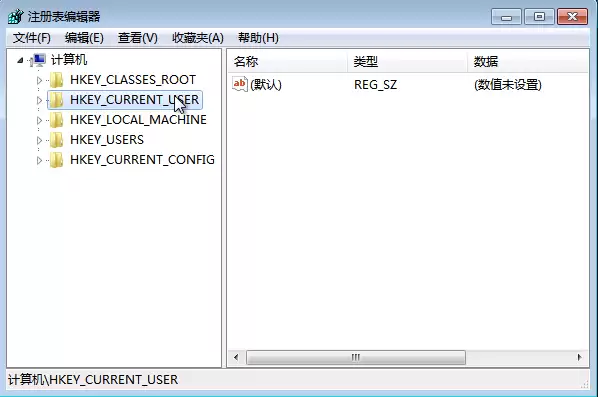The width and height of the screenshot is (598, 397).
Task: Click the horizontal scrollbar left arrow
Action: [x=236, y=357]
